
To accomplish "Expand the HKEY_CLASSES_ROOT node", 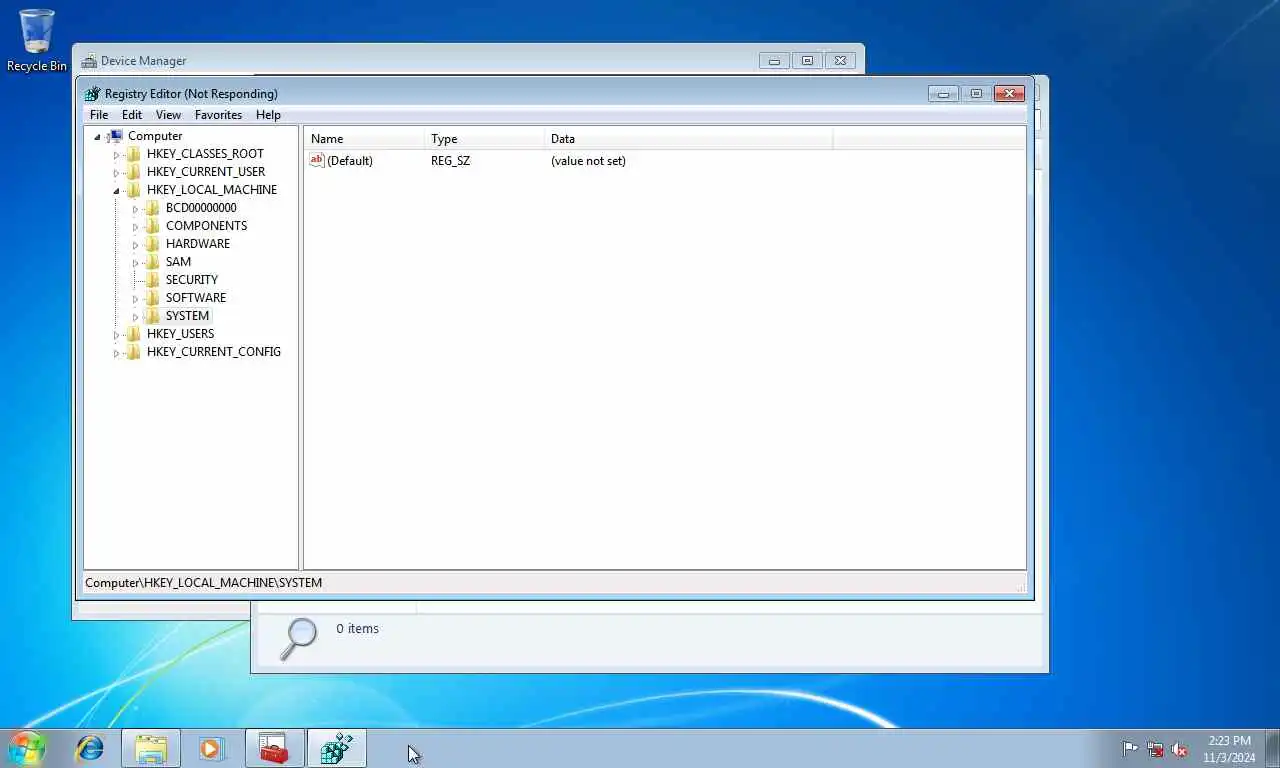I will pyautogui.click(x=116, y=155).
